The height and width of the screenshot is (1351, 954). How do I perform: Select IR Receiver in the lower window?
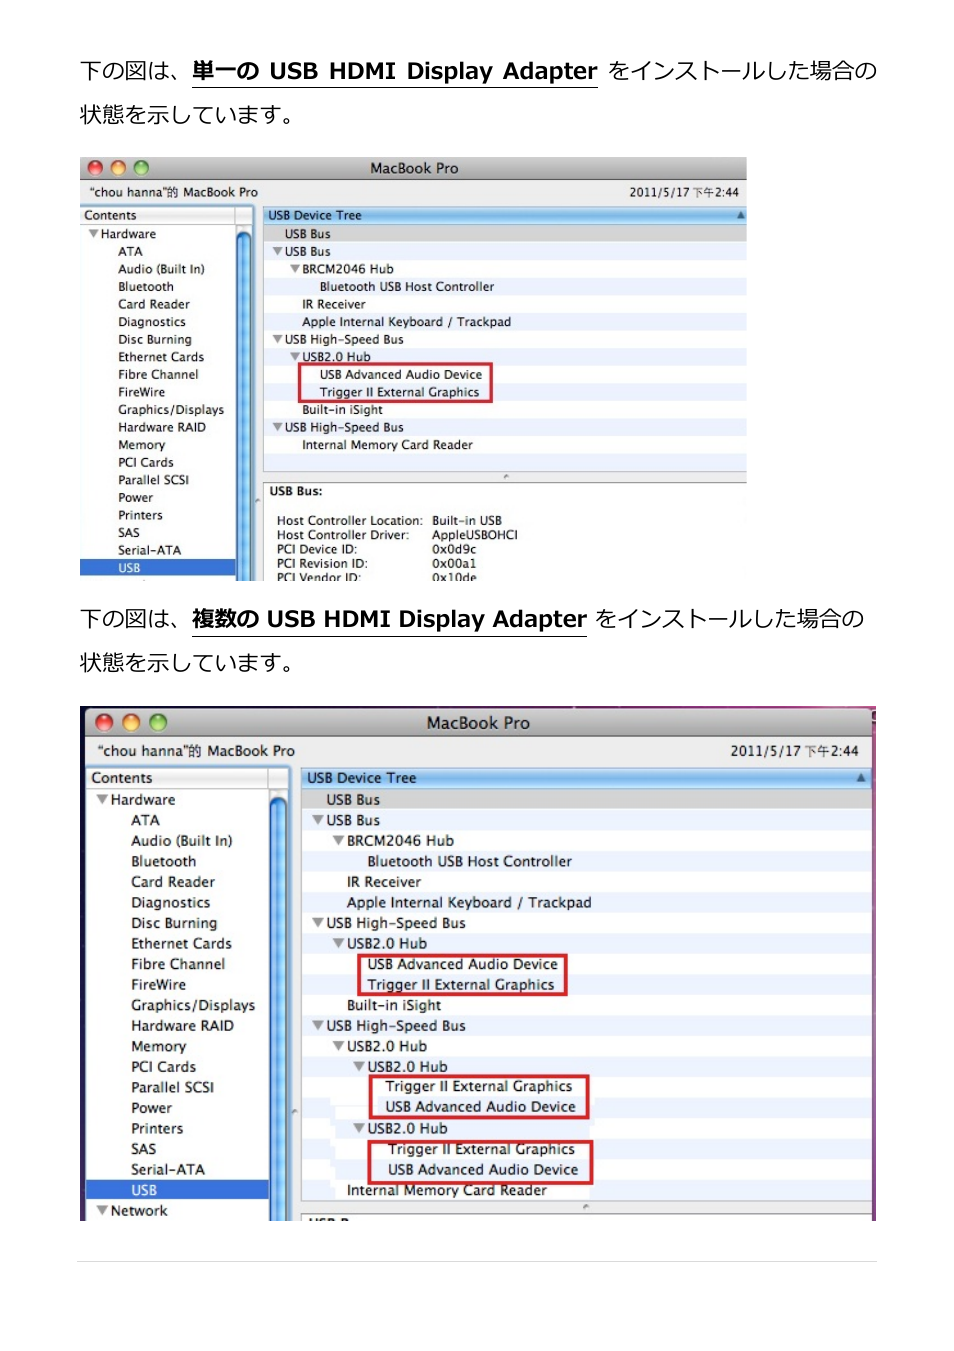[x=383, y=882]
